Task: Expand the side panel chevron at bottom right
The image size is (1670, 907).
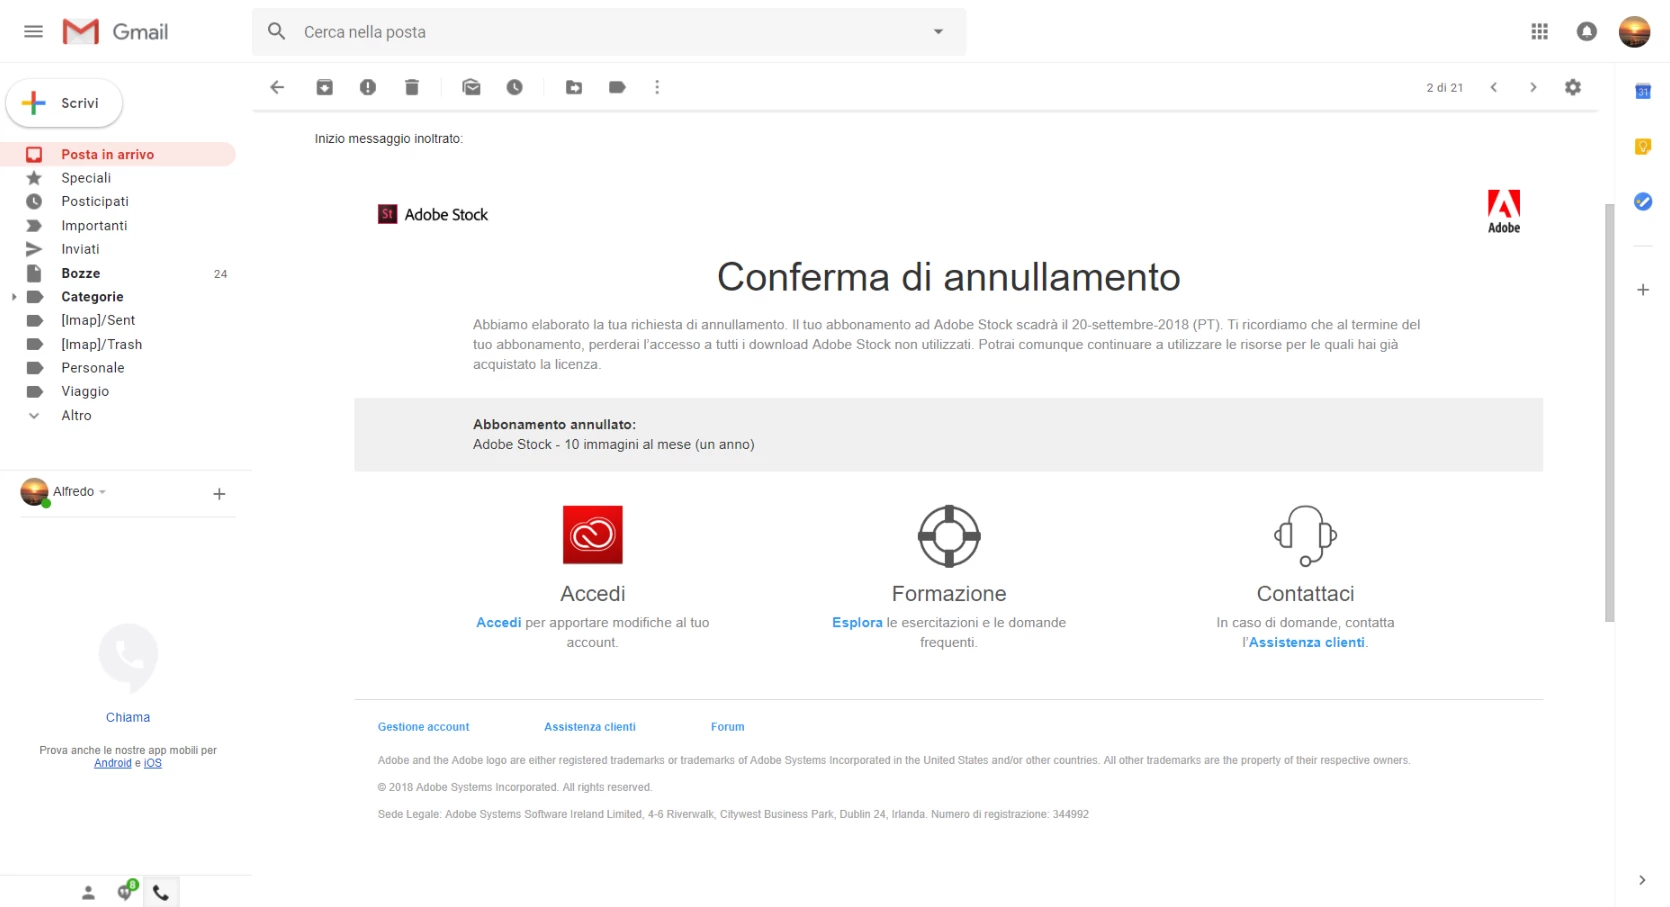Action: click(x=1642, y=880)
